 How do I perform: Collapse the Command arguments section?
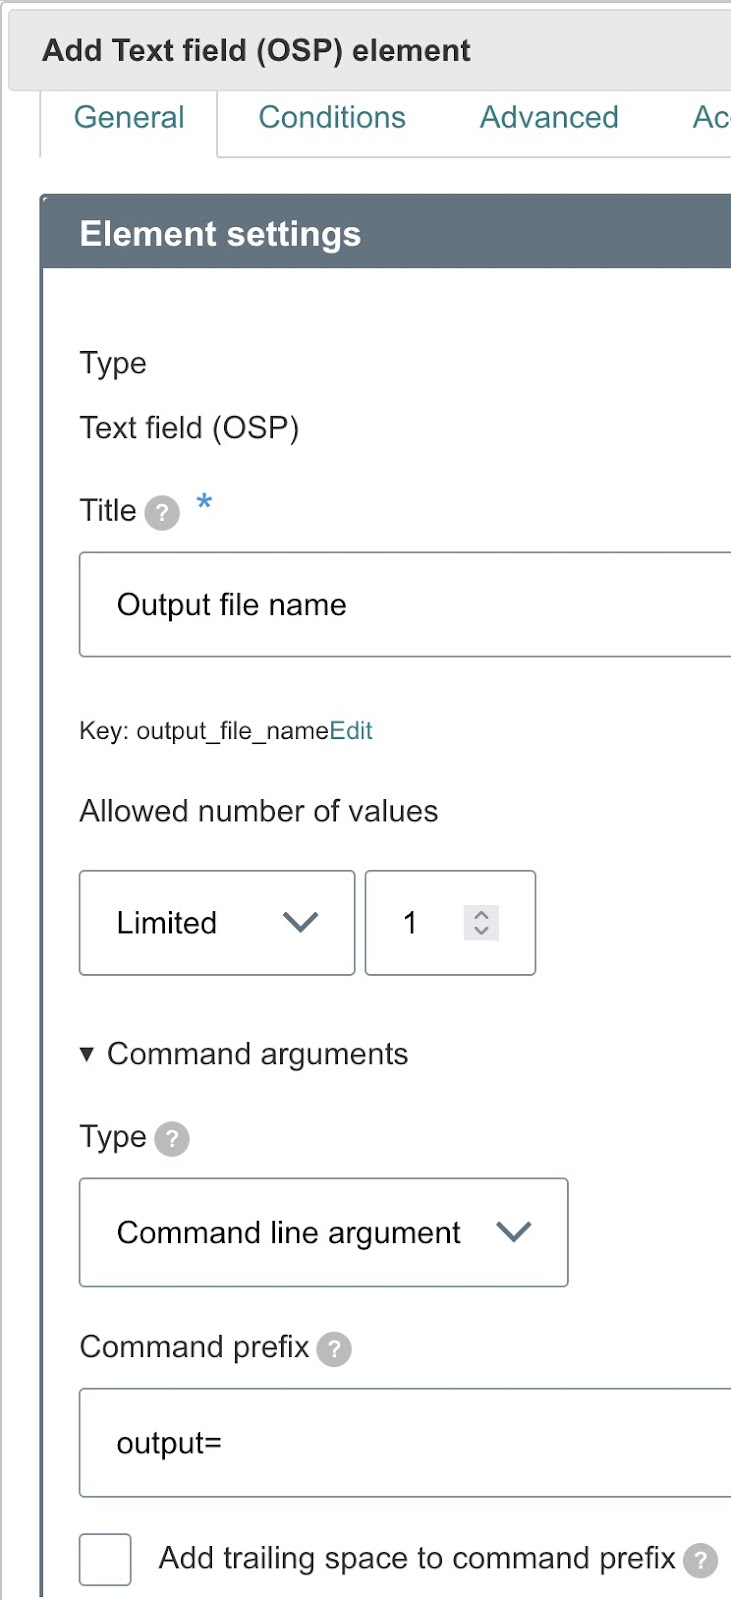[x=87, y=1054]
